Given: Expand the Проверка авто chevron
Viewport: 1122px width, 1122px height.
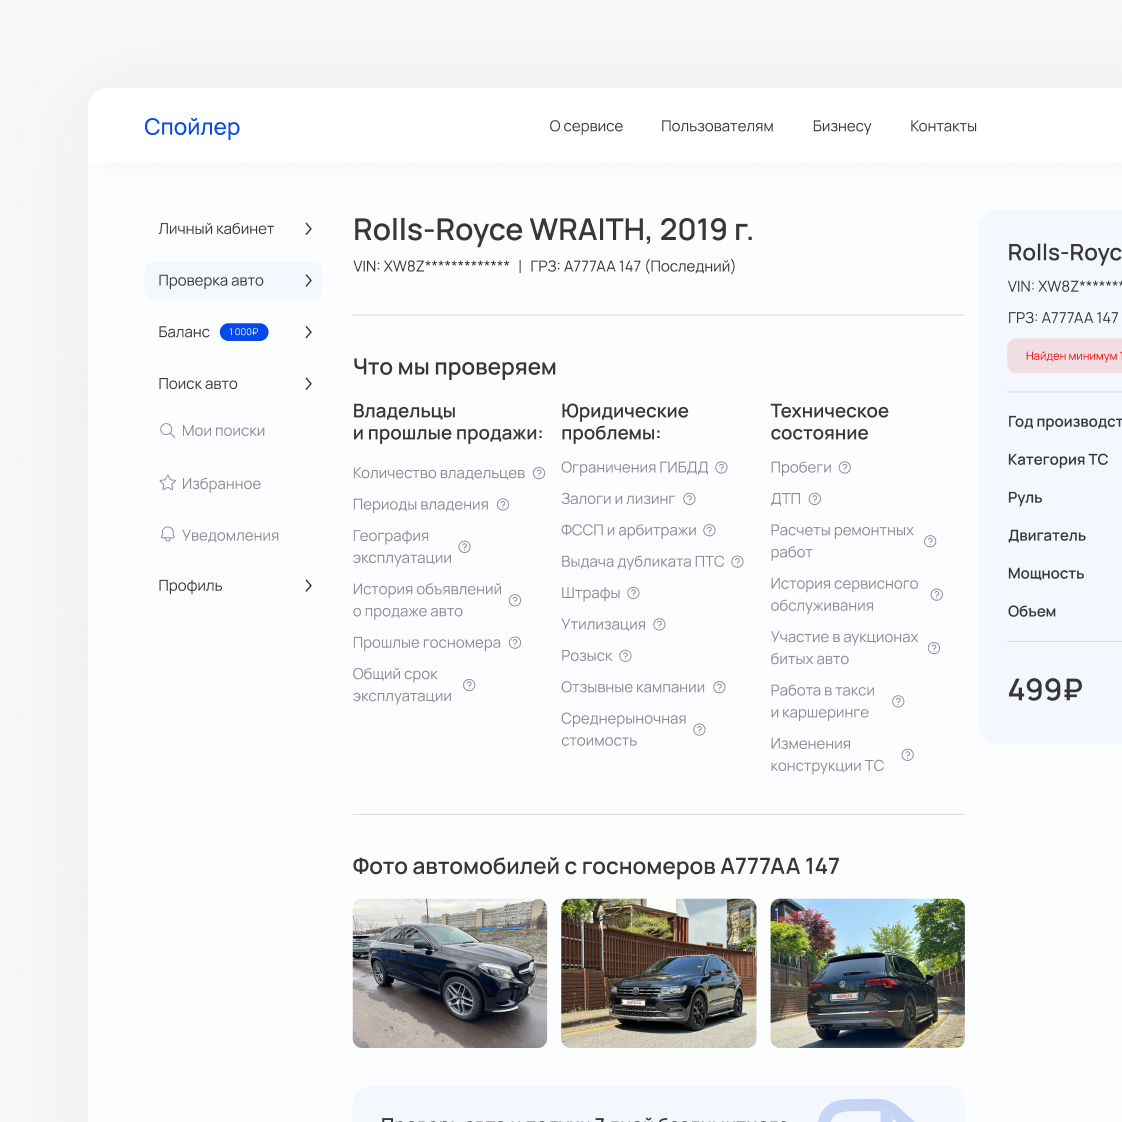Looking at the screenshot, I should tap(308, 280).
